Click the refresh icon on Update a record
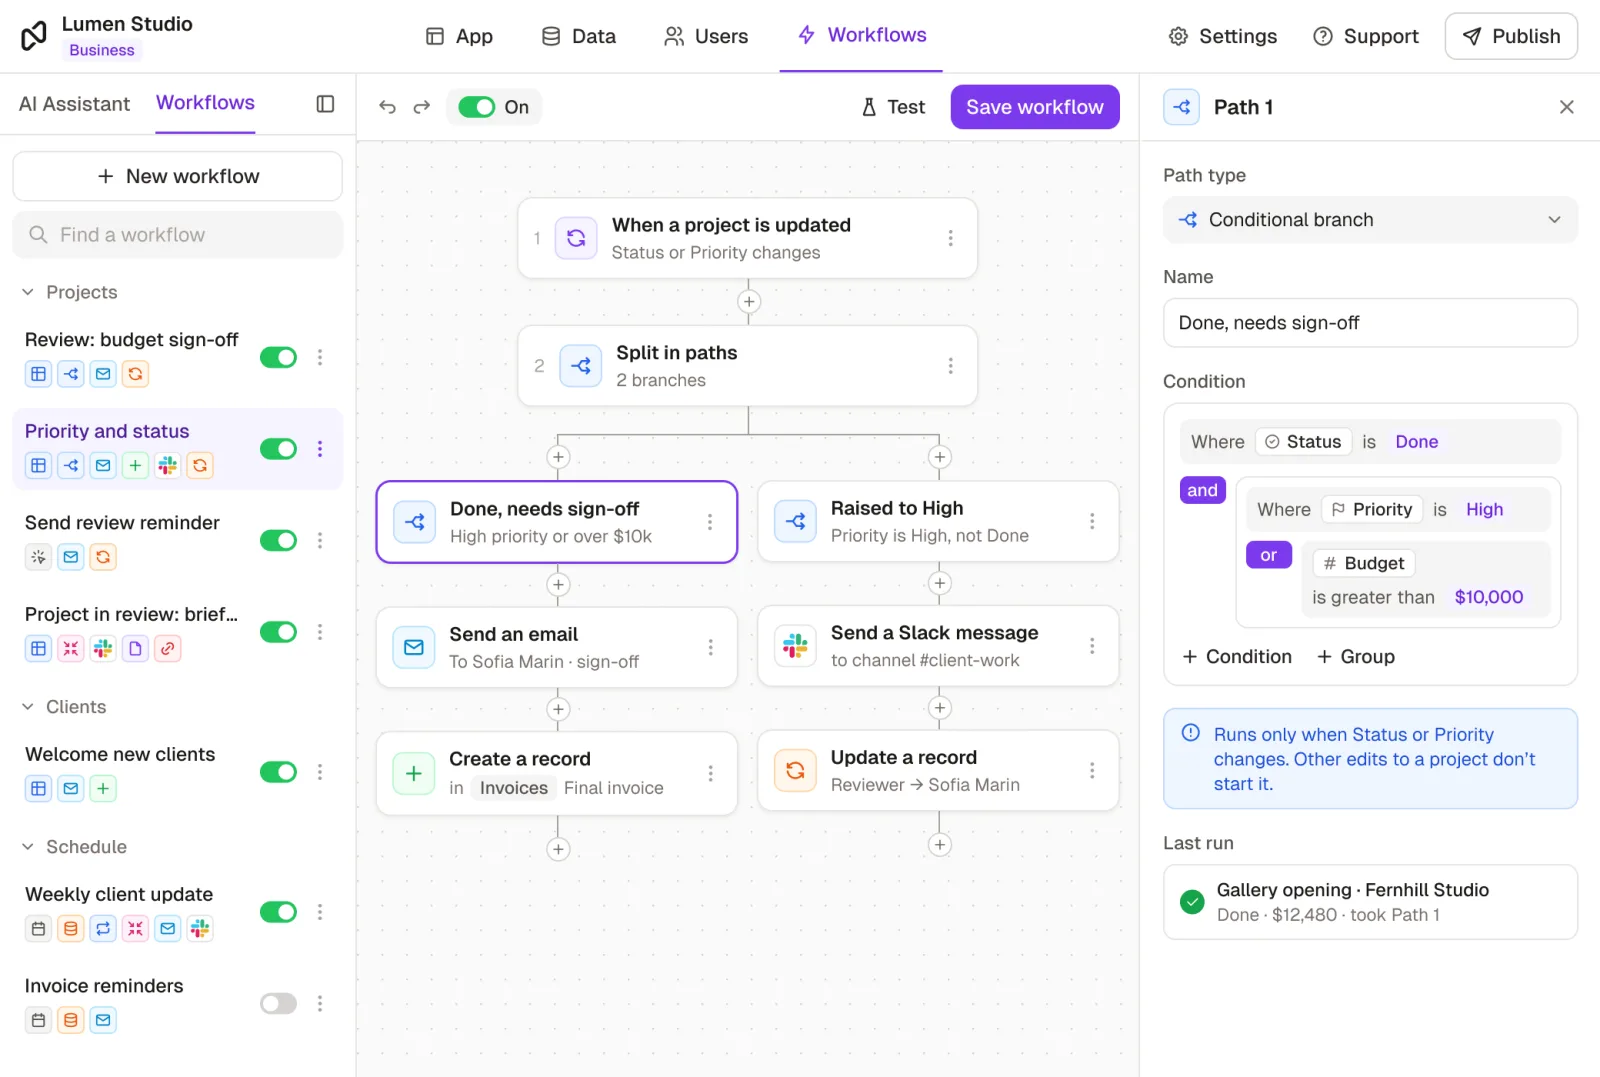Screen dimensions: 1600x1077 click(x=795, y=770)
